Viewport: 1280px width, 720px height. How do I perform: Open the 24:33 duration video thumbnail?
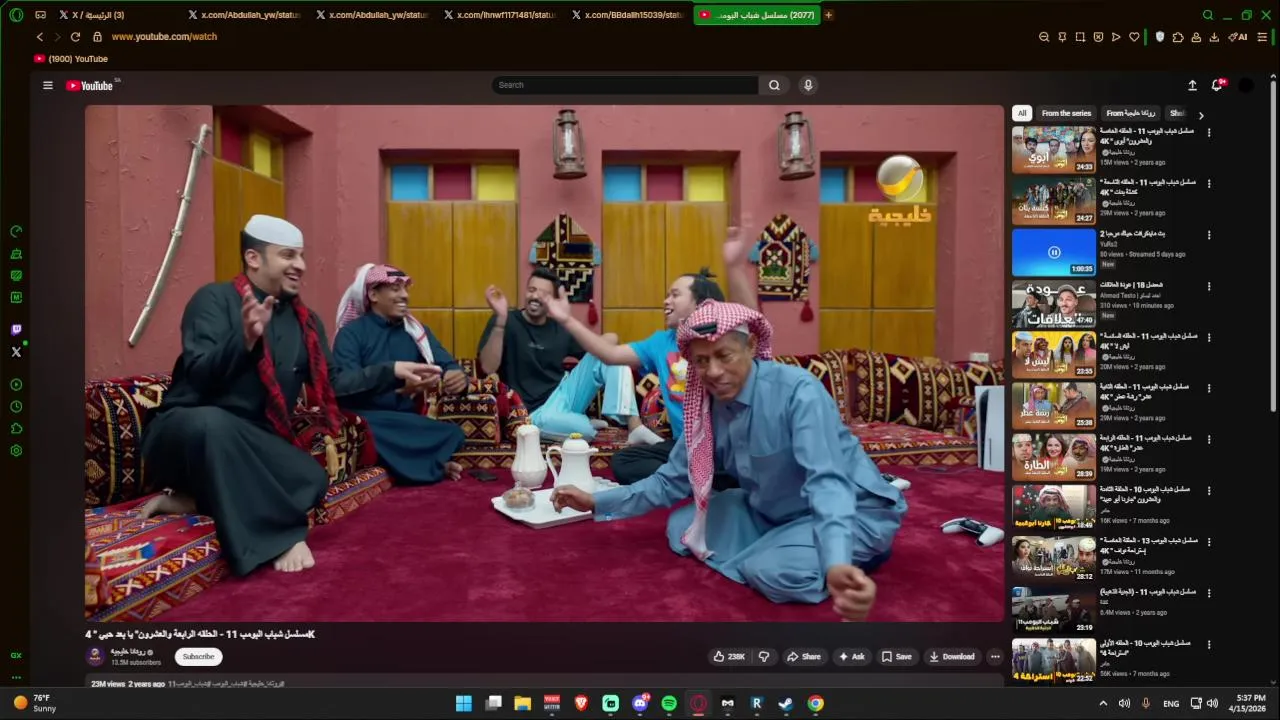point(1054,149)
